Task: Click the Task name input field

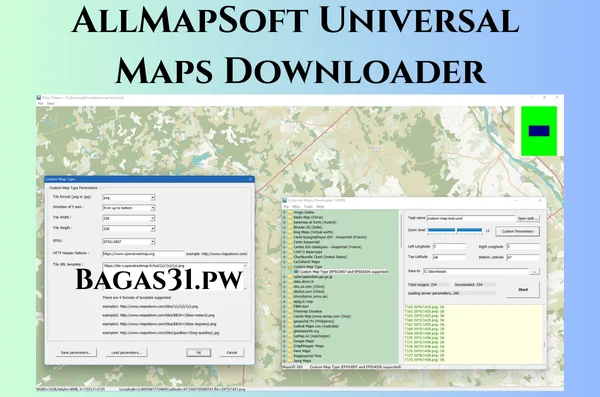Action: tap(471, 218)
